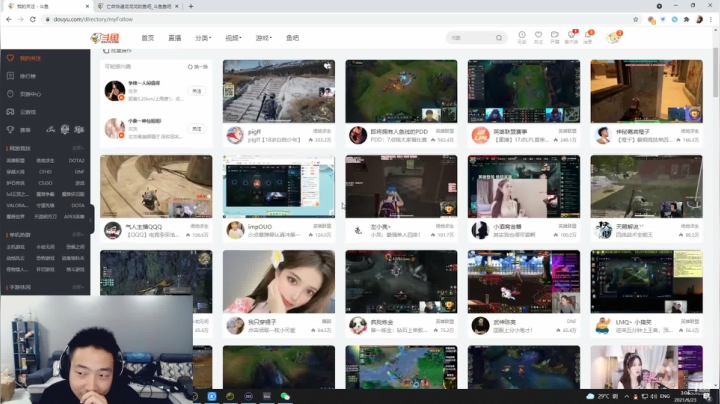Viewport: 720px width, 404px height.
Task: Switch to the first browser tab 我的关注
Action: click(x=46, y=6)
